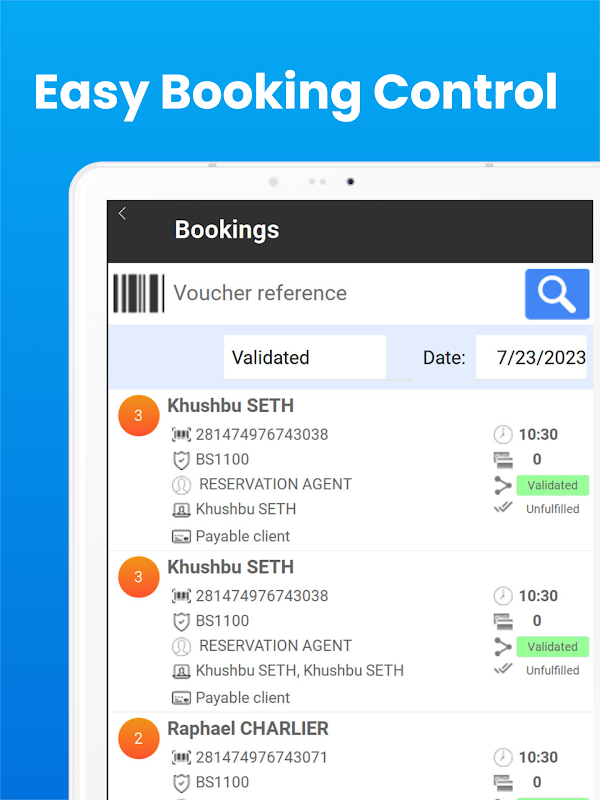Screen dimensions: 600x800
Task: Tap the Payable client card icon in second booking
Action: (181, 698)
